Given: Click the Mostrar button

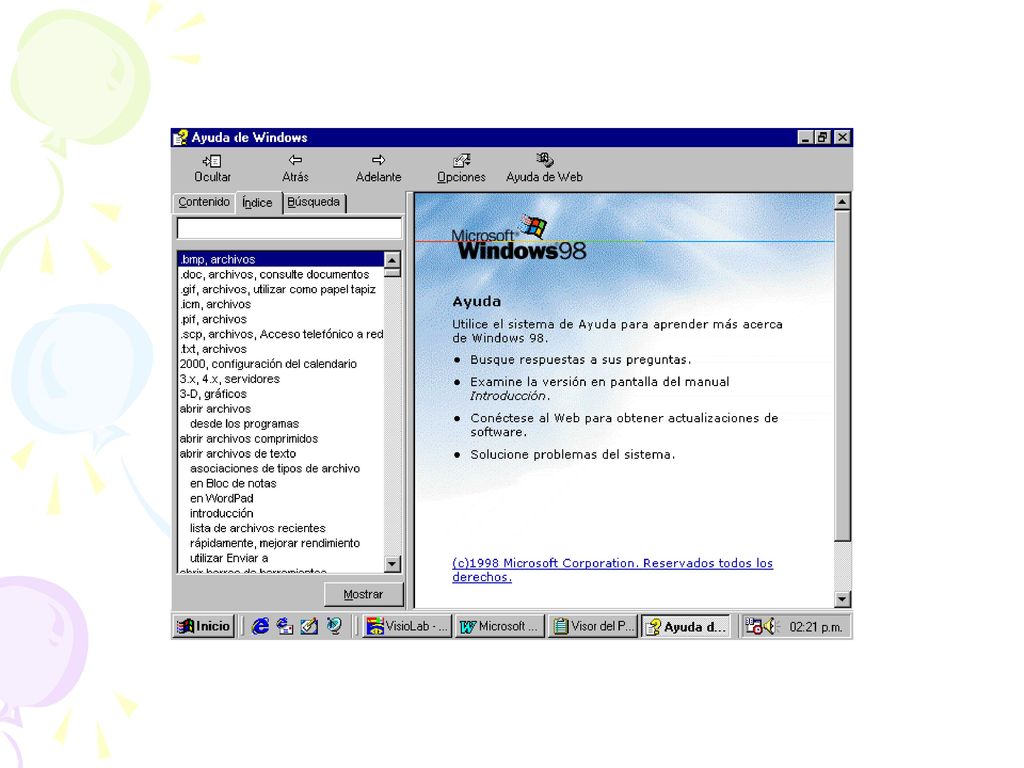Looking at the screenshot, I should tap(364, 594).
